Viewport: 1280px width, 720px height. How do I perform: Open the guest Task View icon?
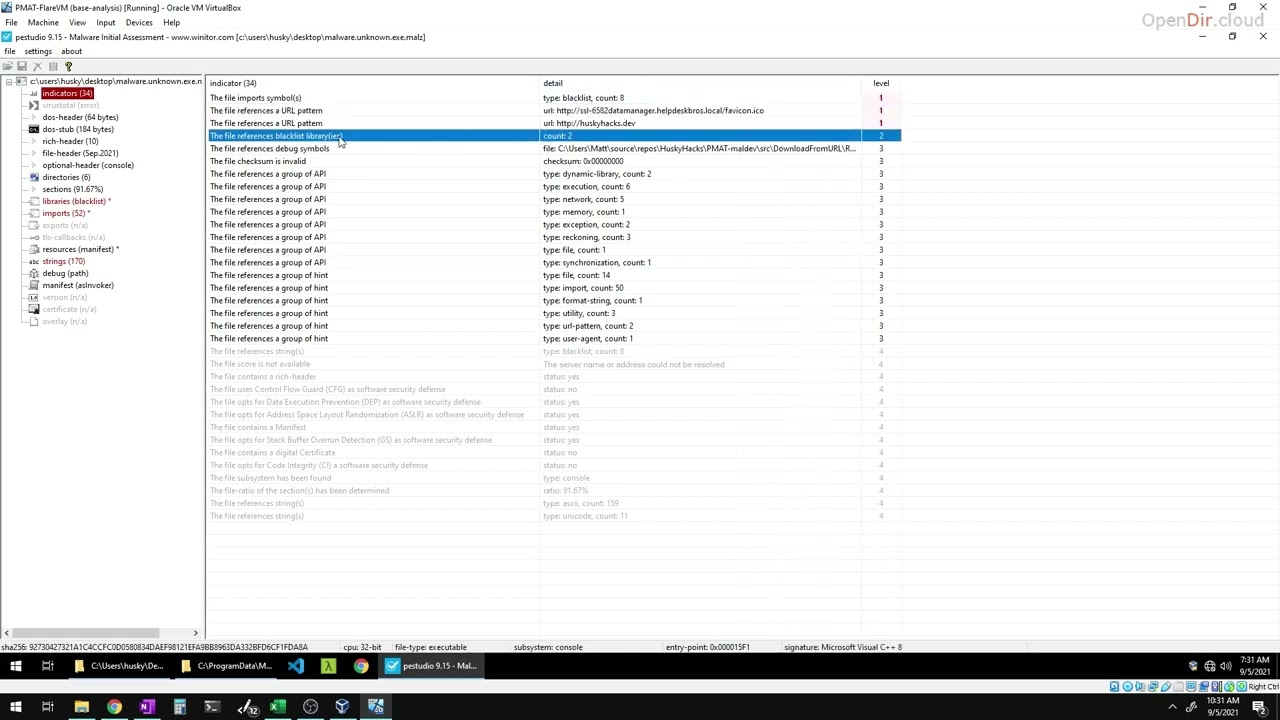tap(47, 666)
